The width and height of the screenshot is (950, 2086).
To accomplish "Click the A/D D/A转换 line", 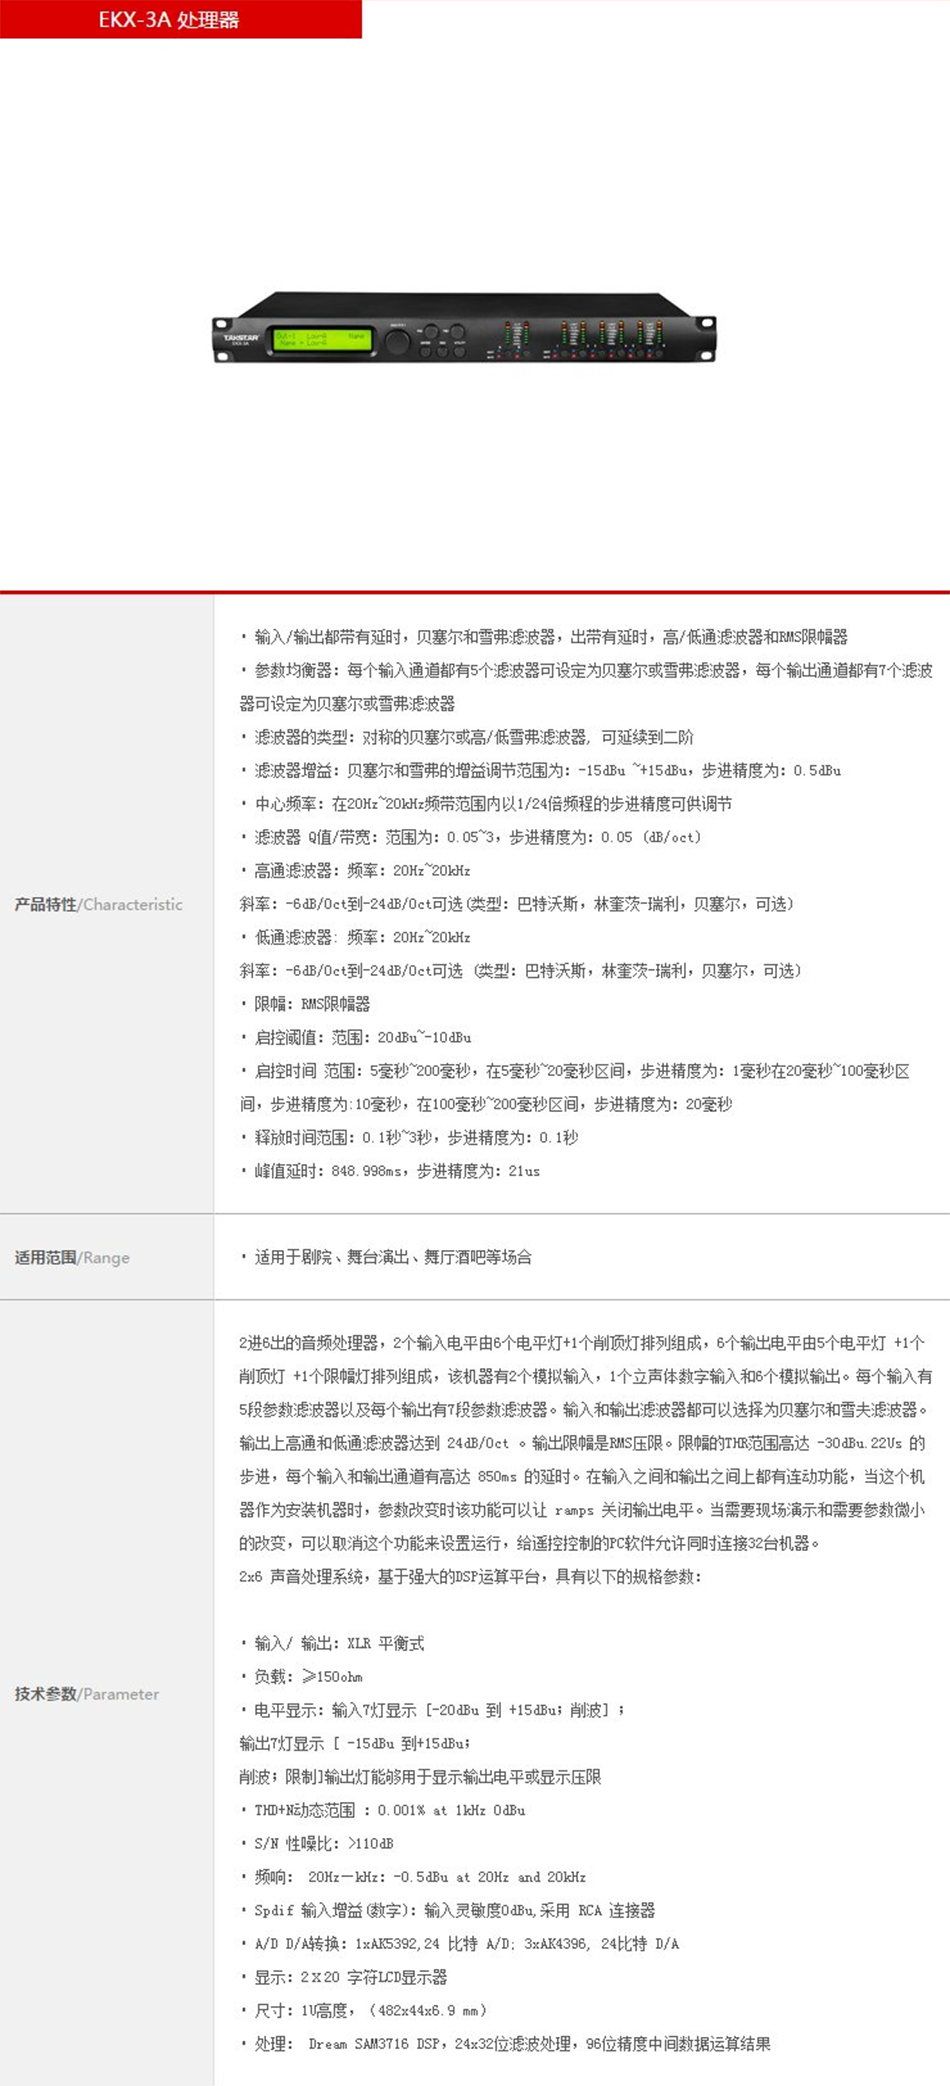I will [460, 1944].
